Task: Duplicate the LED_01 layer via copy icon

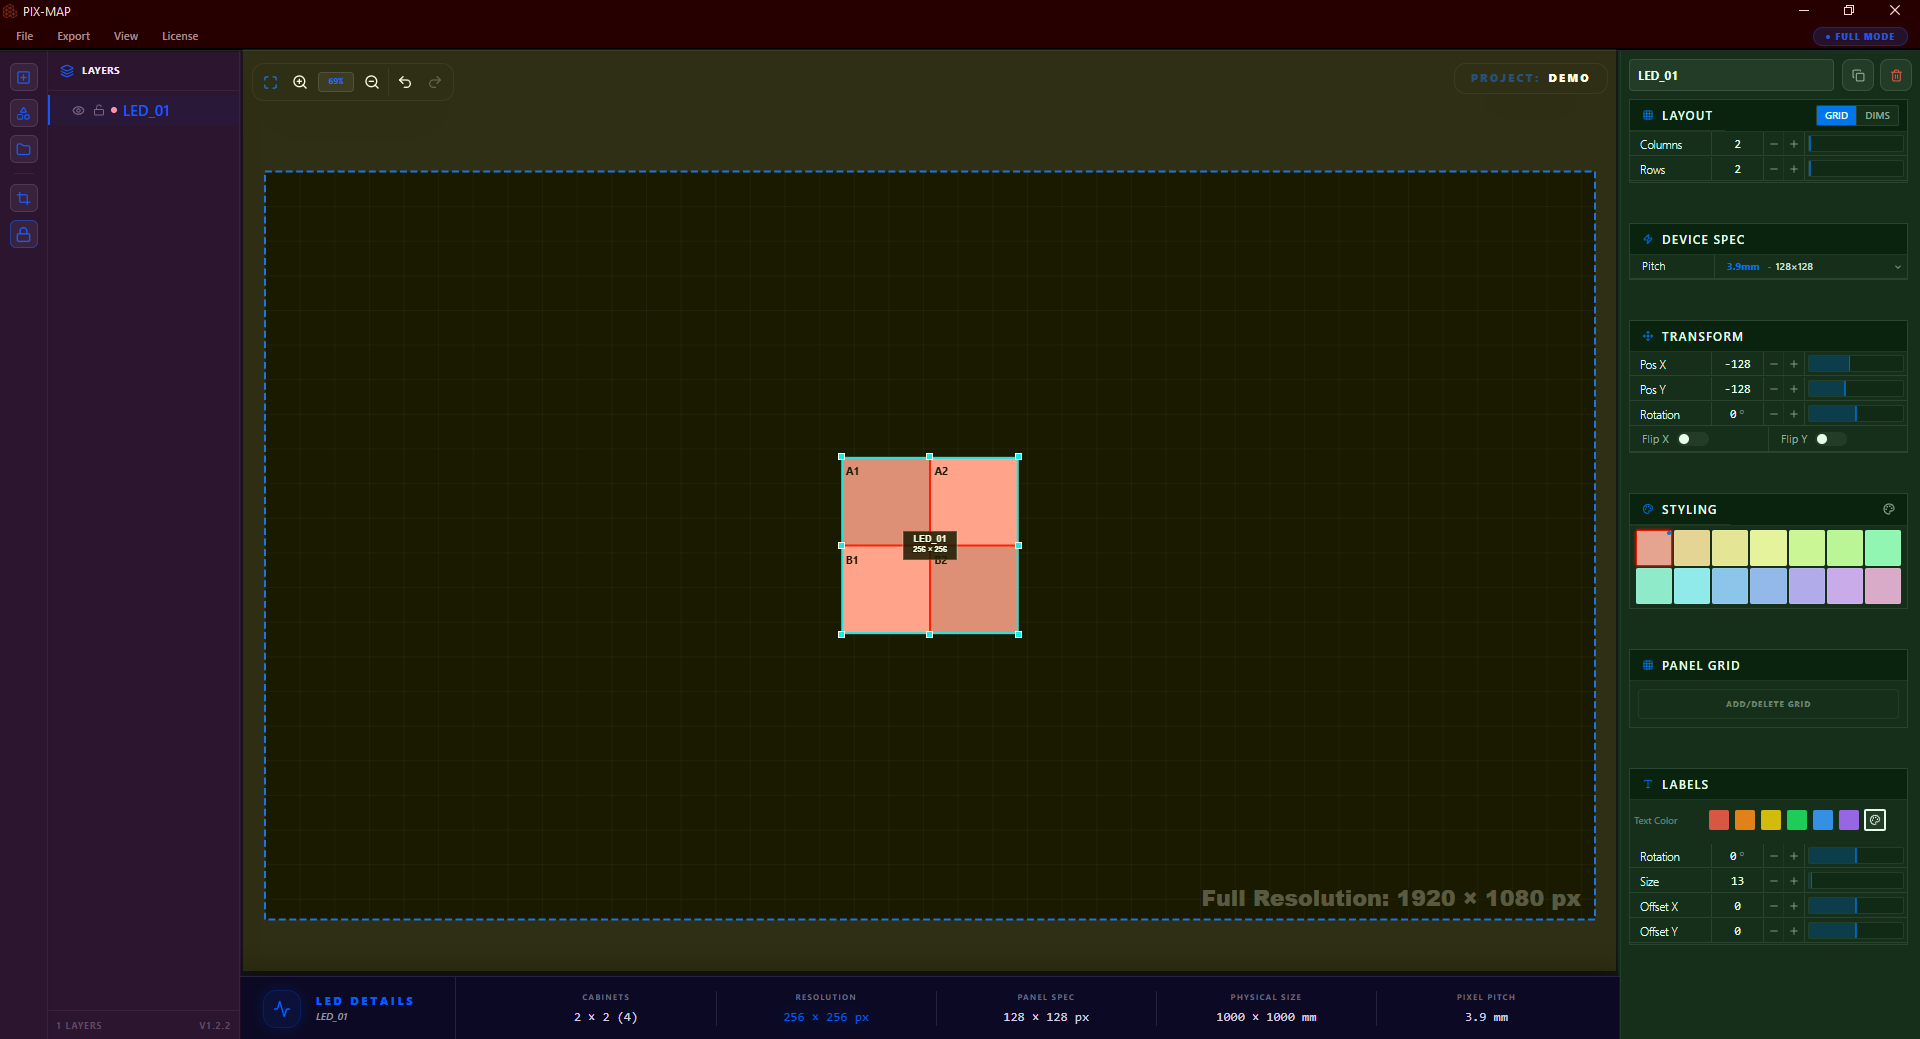Action: point(1857,75)
